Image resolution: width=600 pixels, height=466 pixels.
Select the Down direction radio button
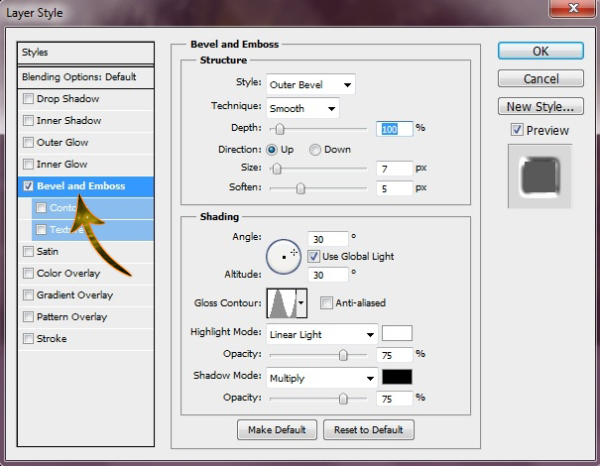[x=315, y=149]
